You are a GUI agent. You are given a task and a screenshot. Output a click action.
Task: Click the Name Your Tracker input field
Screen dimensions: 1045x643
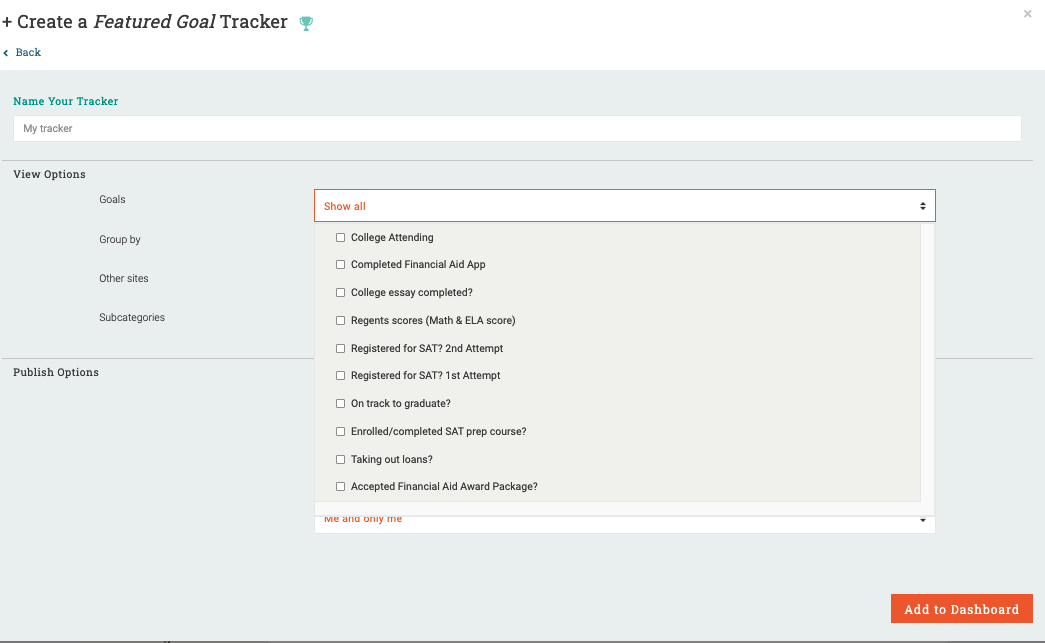[517, 128]
